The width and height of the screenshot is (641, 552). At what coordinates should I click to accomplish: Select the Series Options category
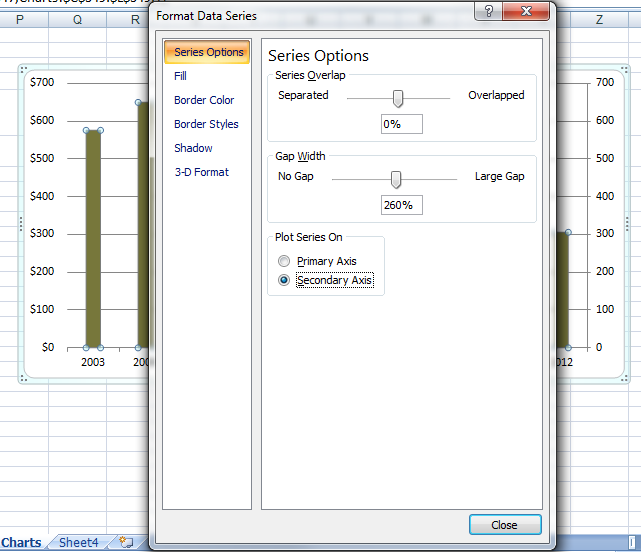click(x=207, y=52)
